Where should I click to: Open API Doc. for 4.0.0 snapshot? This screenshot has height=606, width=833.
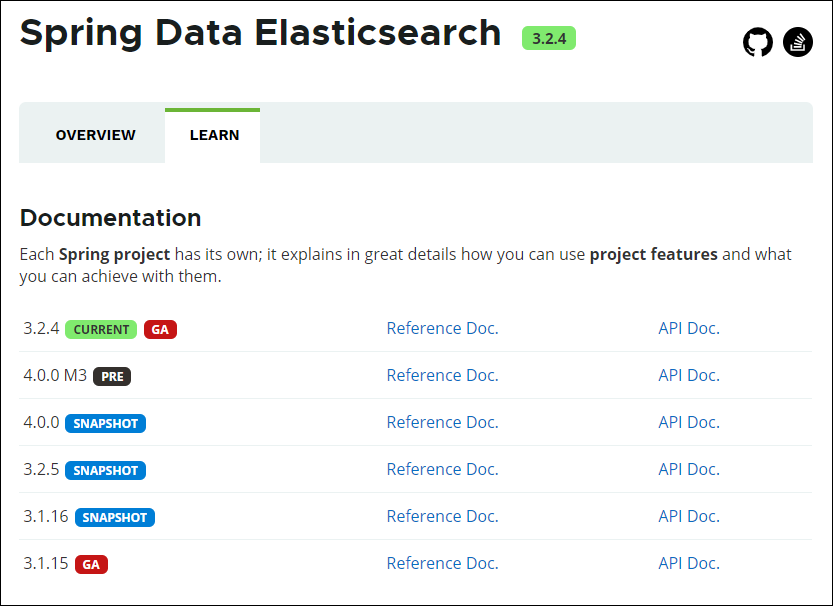689,422
